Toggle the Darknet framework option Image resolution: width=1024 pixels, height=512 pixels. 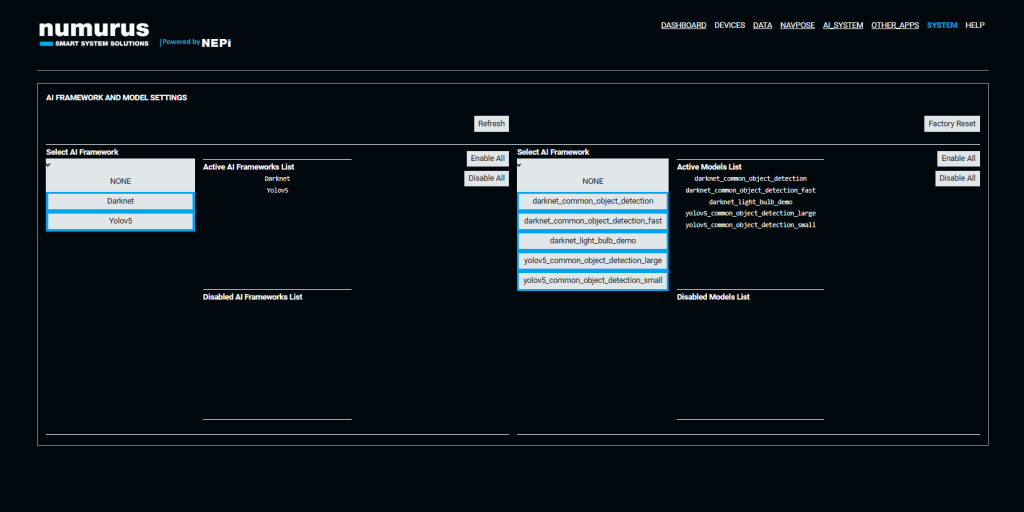[120, 201]
